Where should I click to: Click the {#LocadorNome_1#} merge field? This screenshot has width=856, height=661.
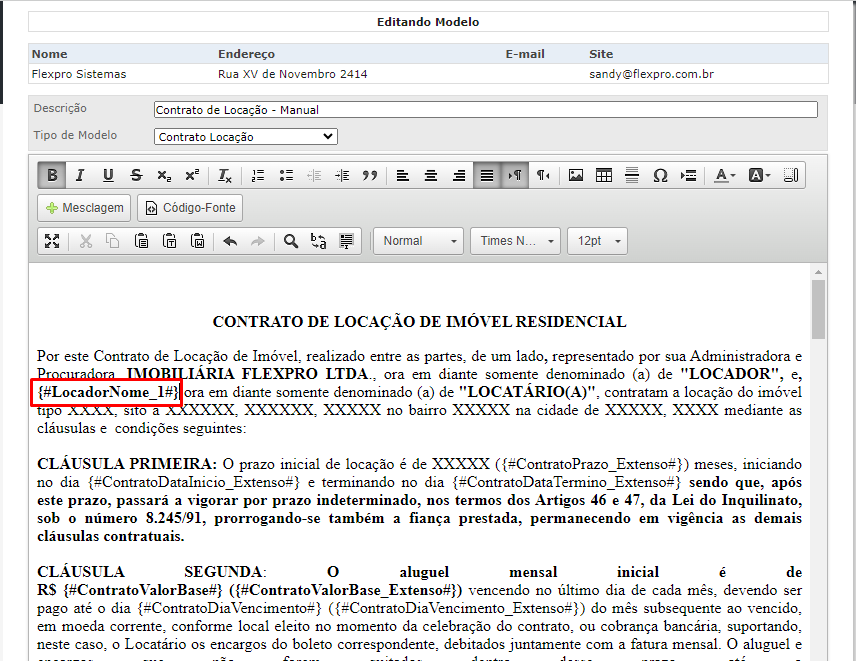(108, 392)
